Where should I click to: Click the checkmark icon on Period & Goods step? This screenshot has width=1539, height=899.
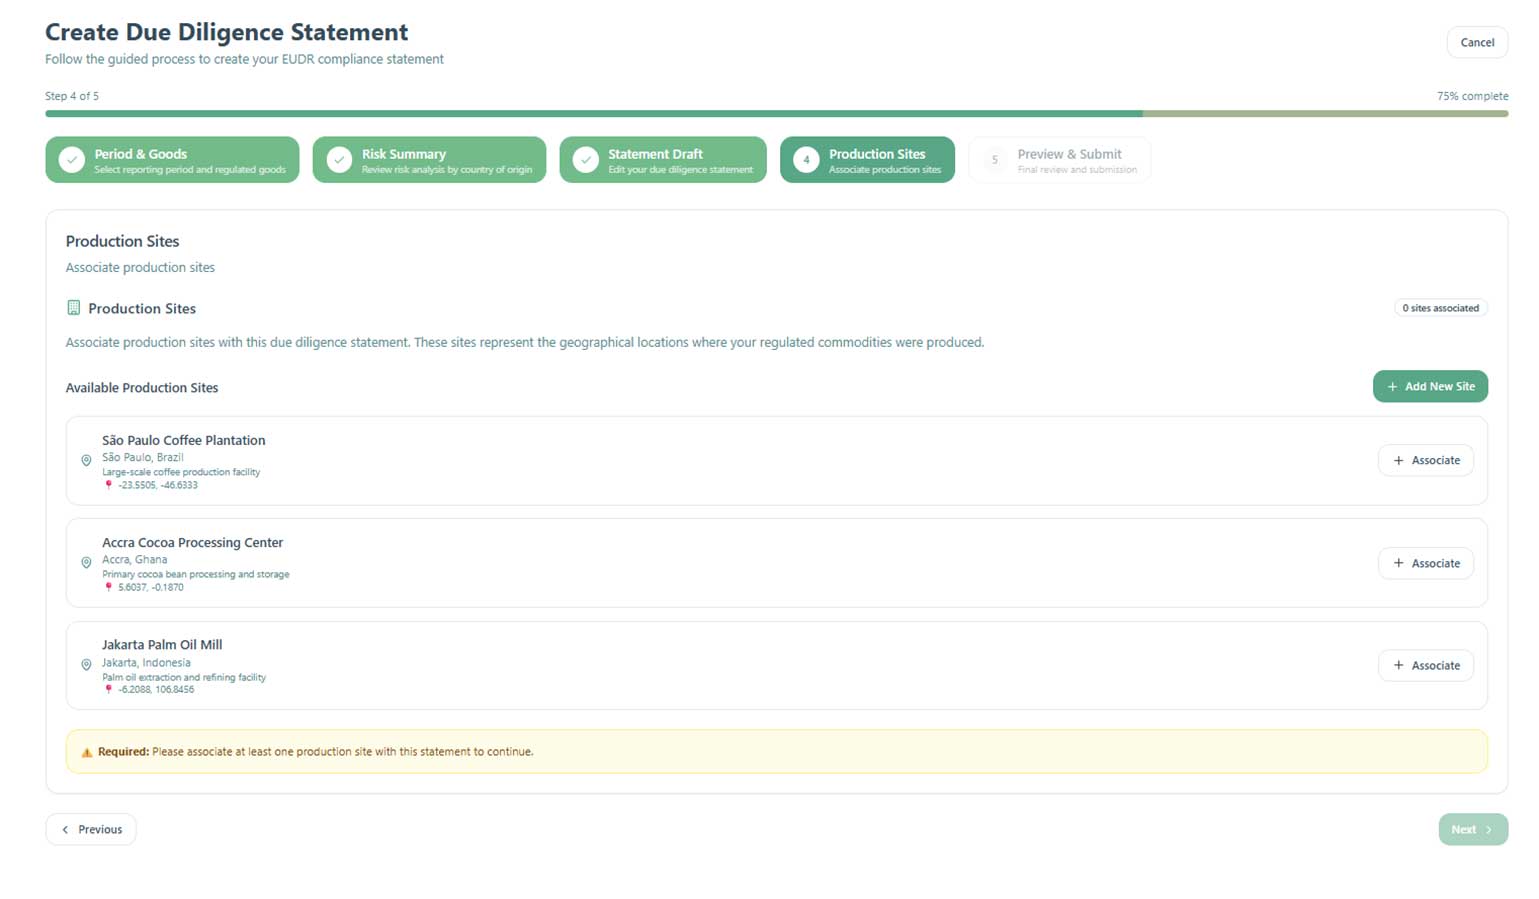[x=71, y=160]
